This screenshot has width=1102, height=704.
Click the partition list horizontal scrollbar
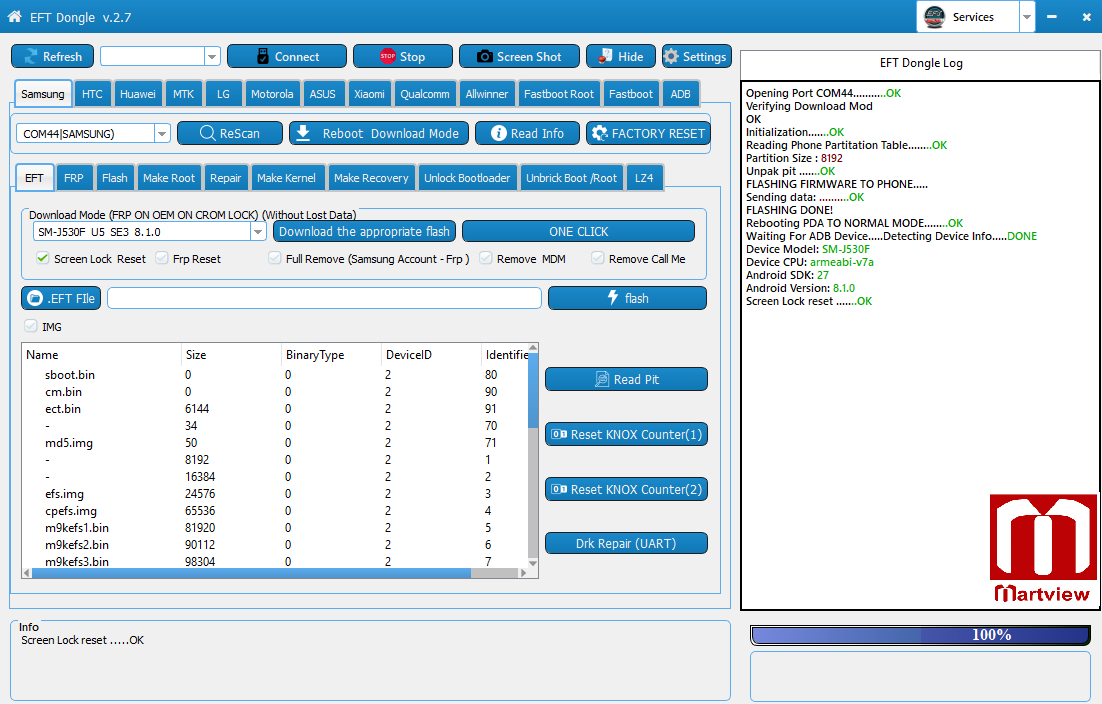click(x=250, y=573)
